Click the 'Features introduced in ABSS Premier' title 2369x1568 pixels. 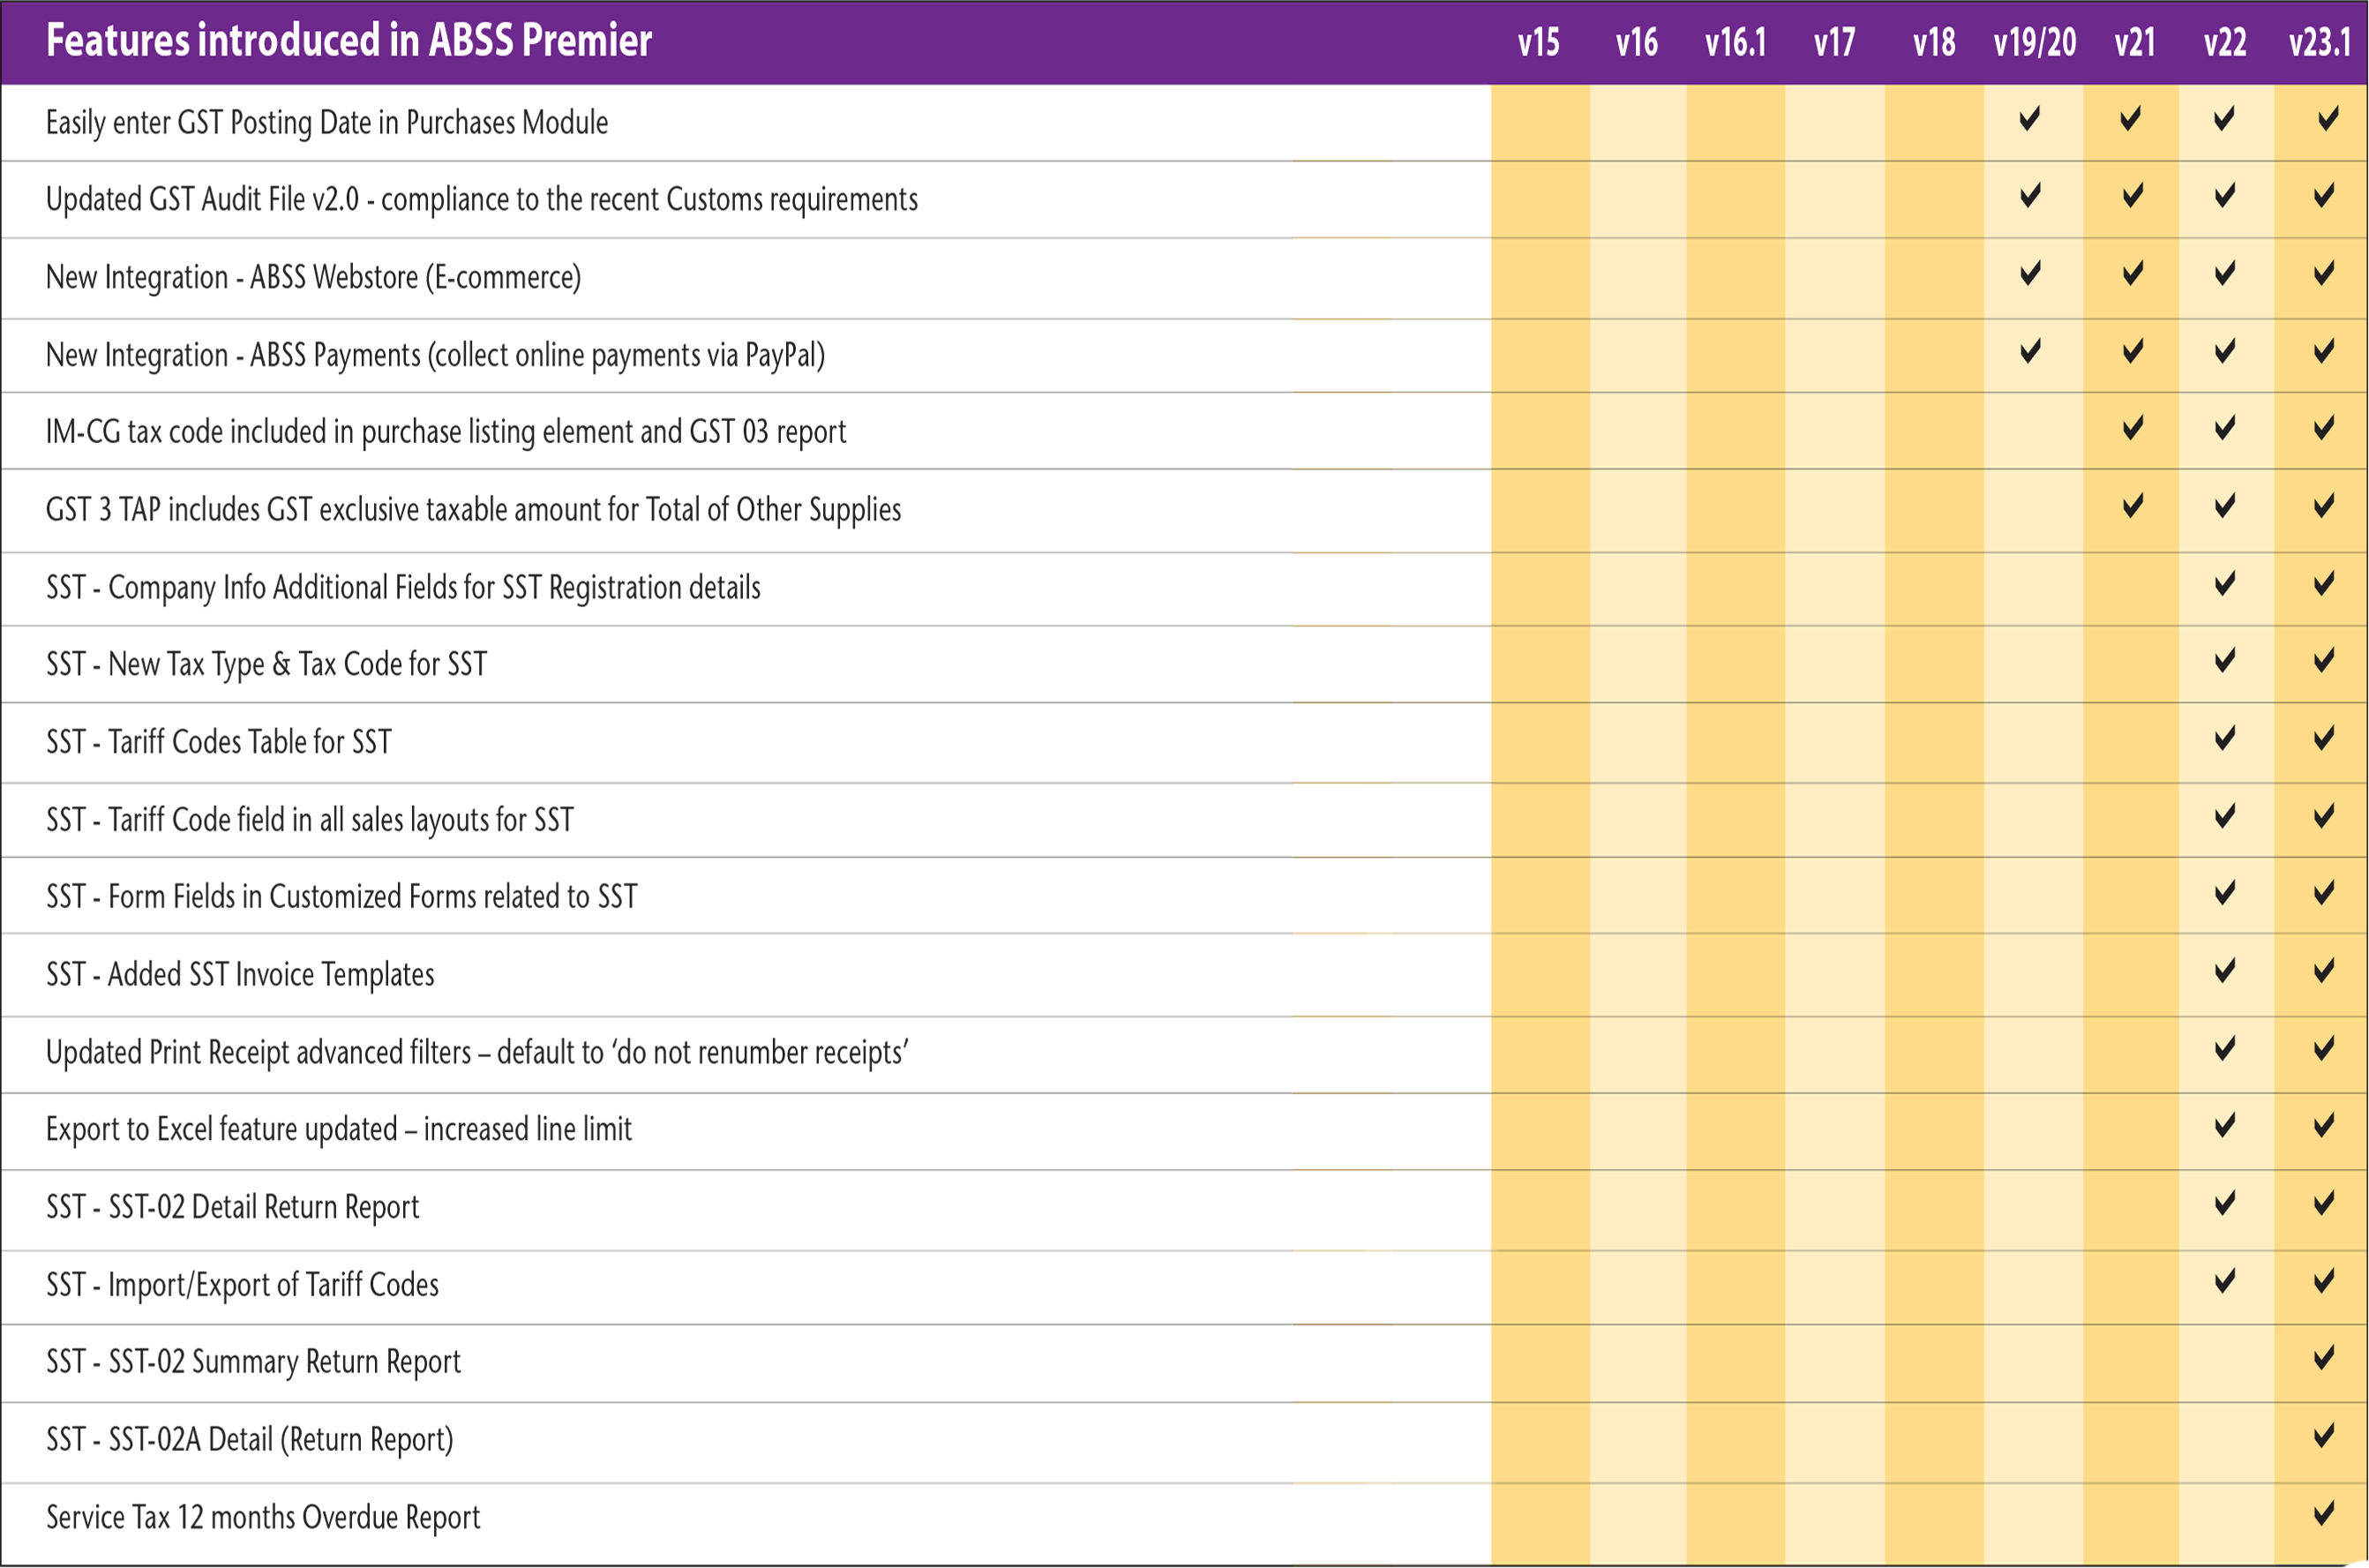(349, 41)
